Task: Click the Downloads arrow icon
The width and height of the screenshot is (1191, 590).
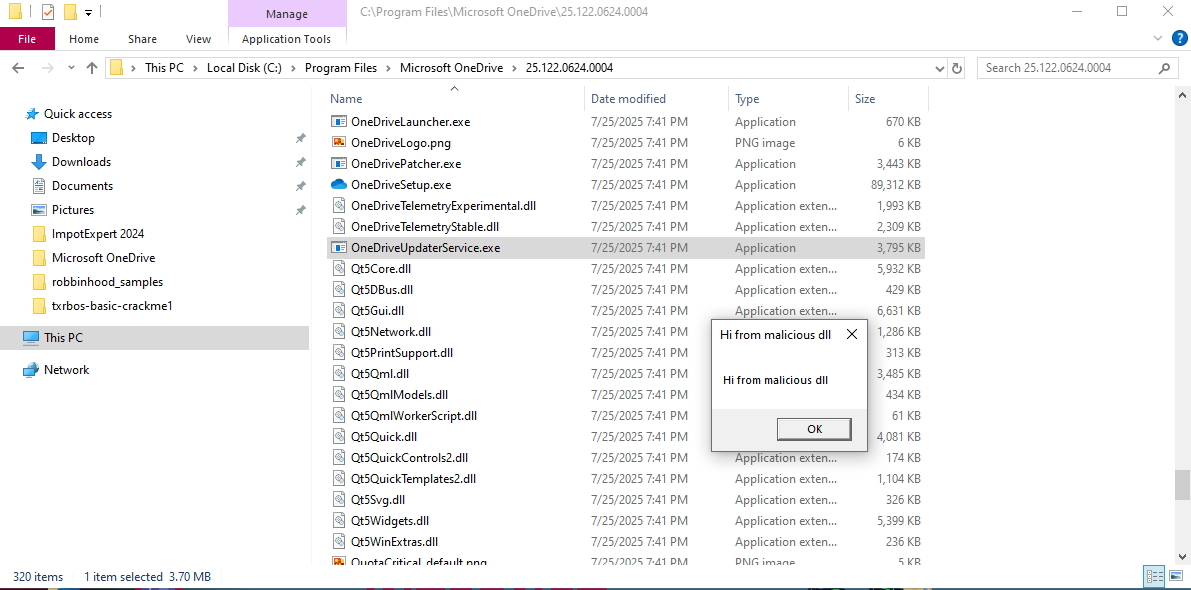Action: (x=39, y=162)
